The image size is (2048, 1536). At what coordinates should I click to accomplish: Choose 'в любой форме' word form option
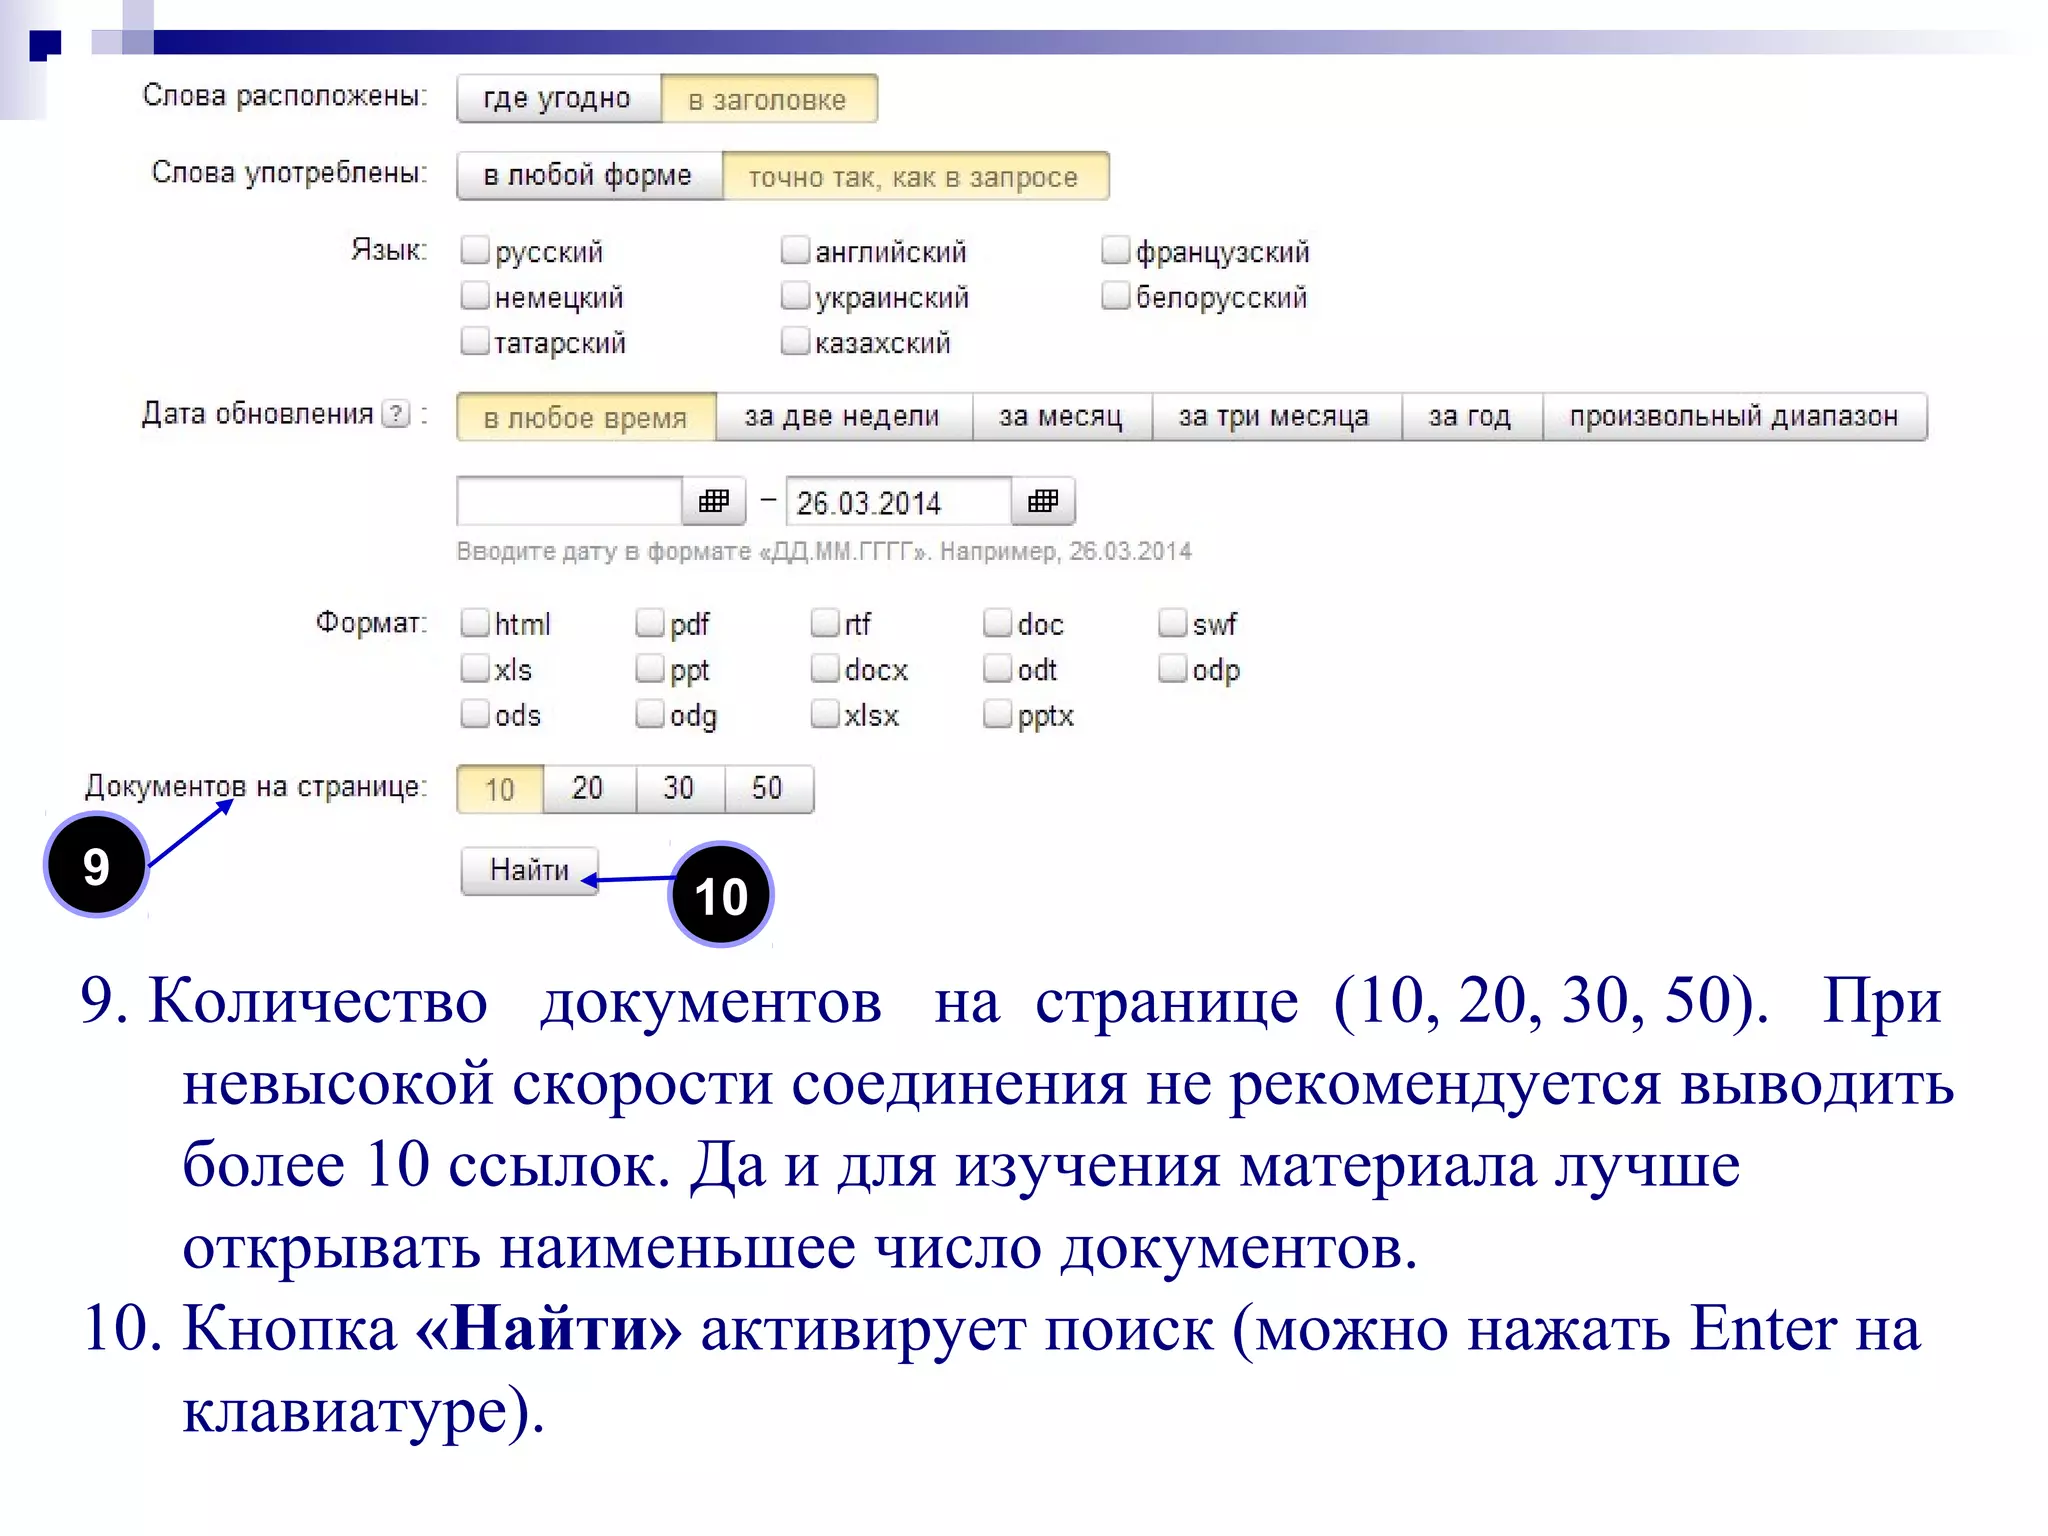point(588,176)
